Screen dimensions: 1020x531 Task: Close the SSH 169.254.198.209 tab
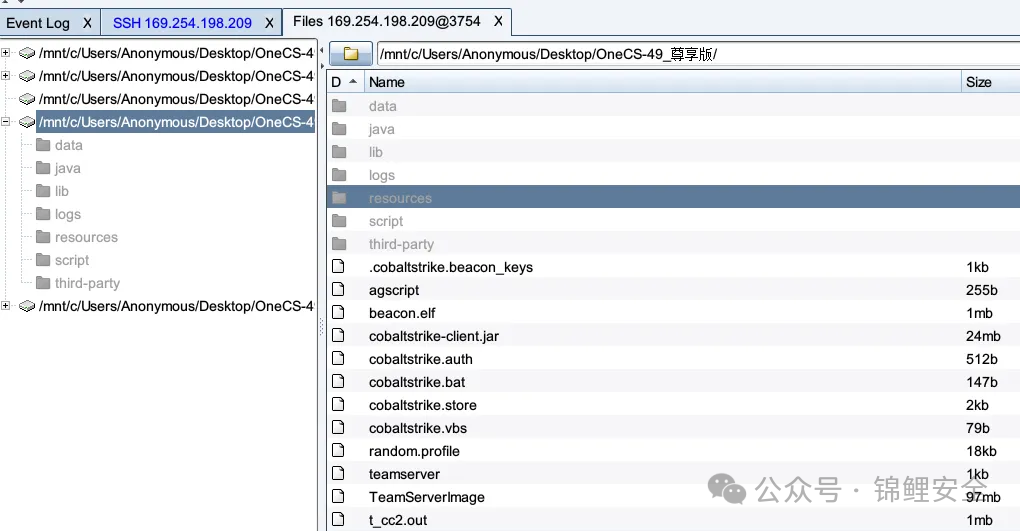coord(269,23)
